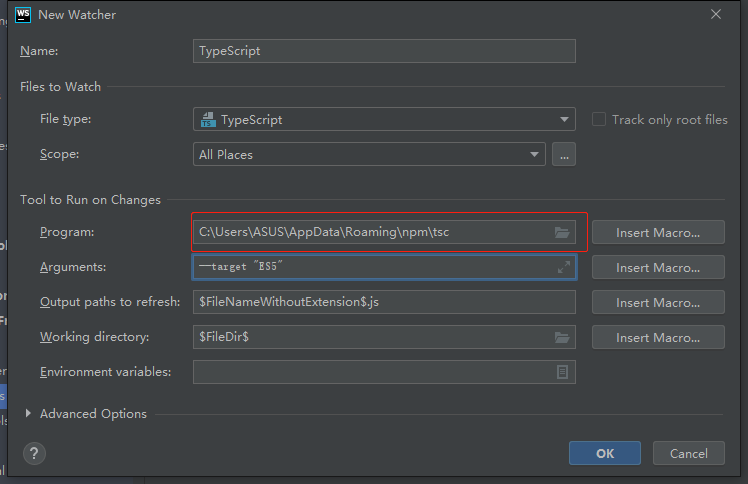Click the Name: label

(39, 51)
